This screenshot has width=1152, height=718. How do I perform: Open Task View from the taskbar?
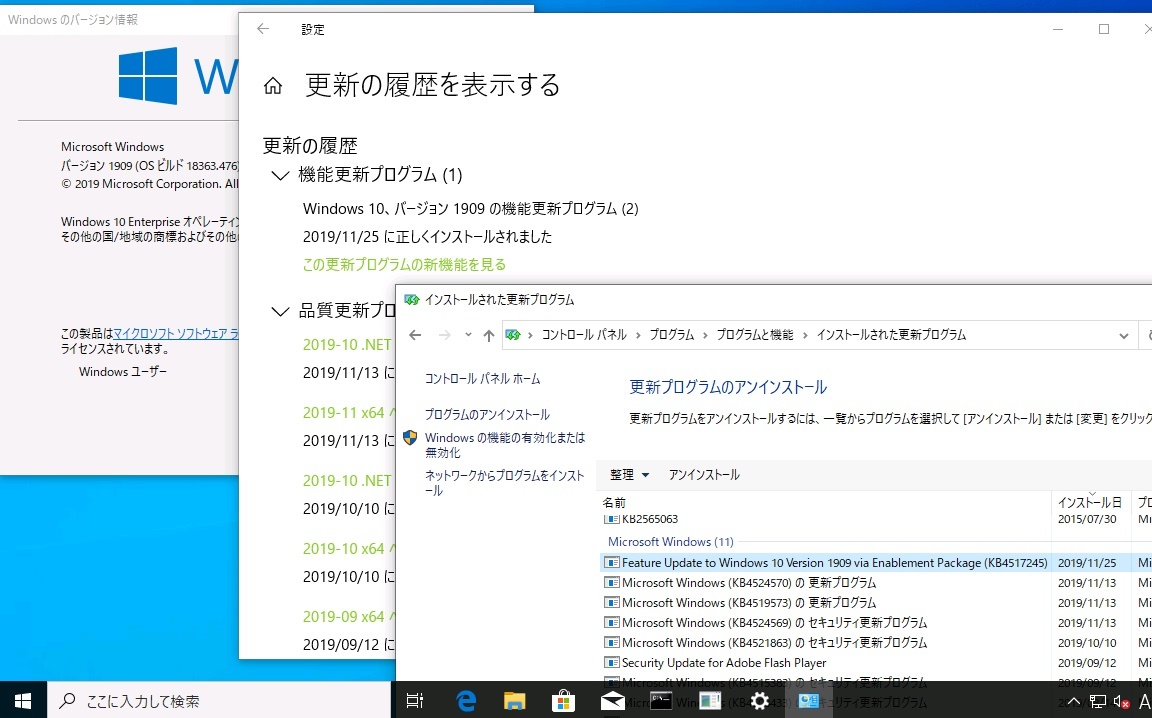(x=415, y=701)
